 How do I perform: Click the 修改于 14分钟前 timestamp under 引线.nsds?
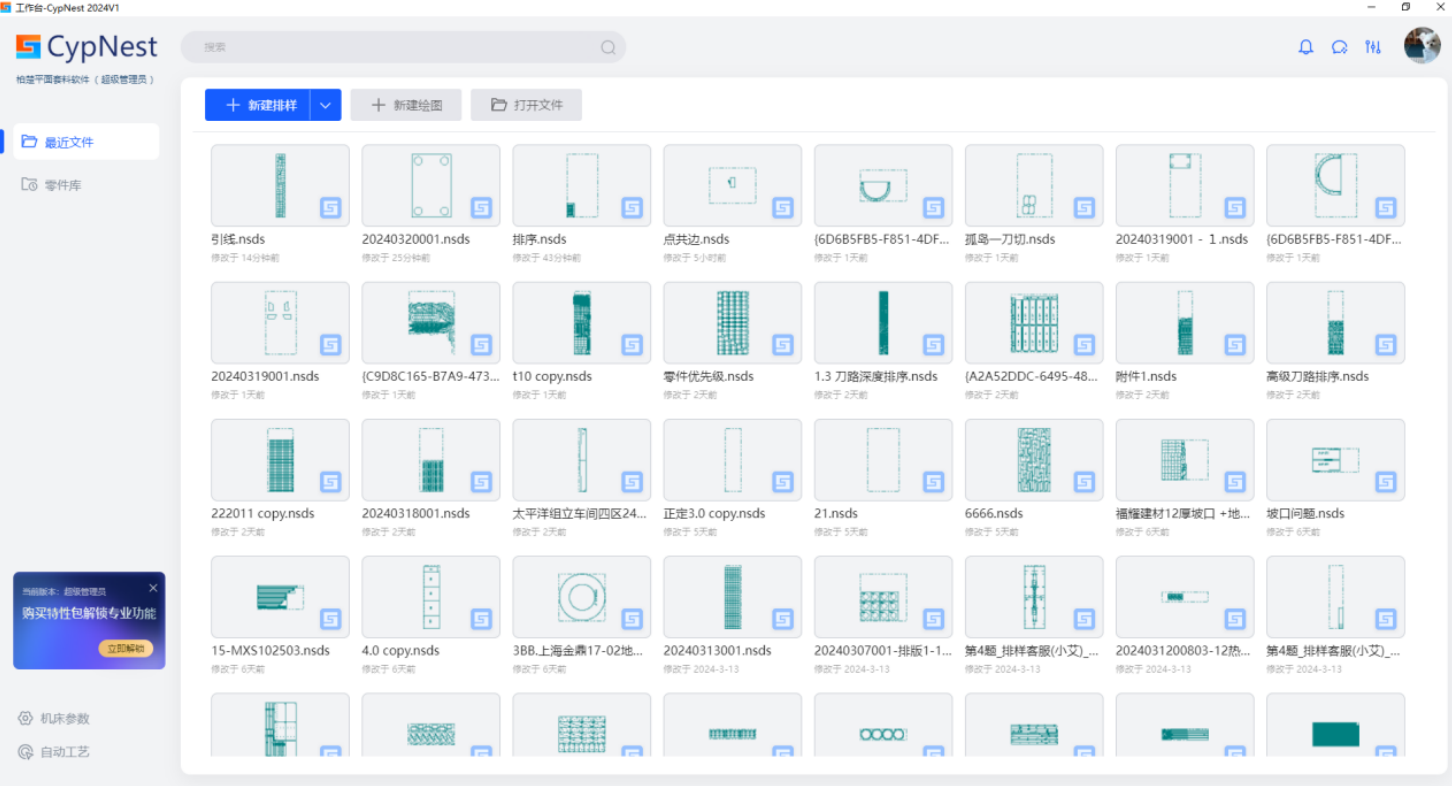[x=245, y=258]
